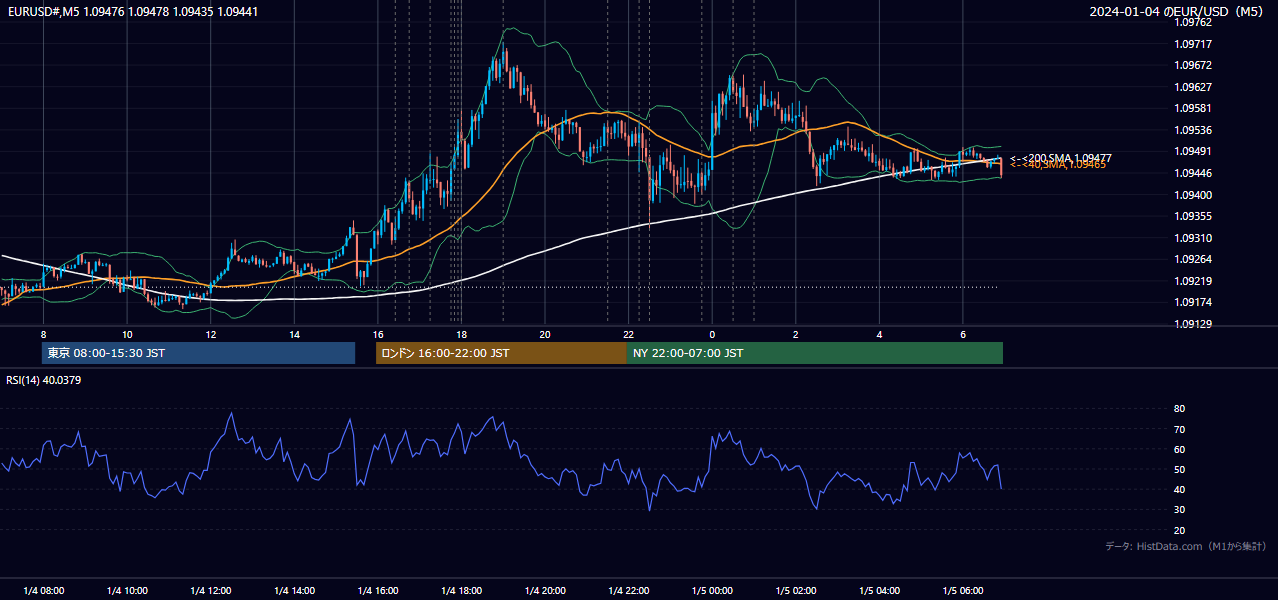
Task: Click price axis label 1.09446
Action: pyautogui.click(x=1194, y=173)
